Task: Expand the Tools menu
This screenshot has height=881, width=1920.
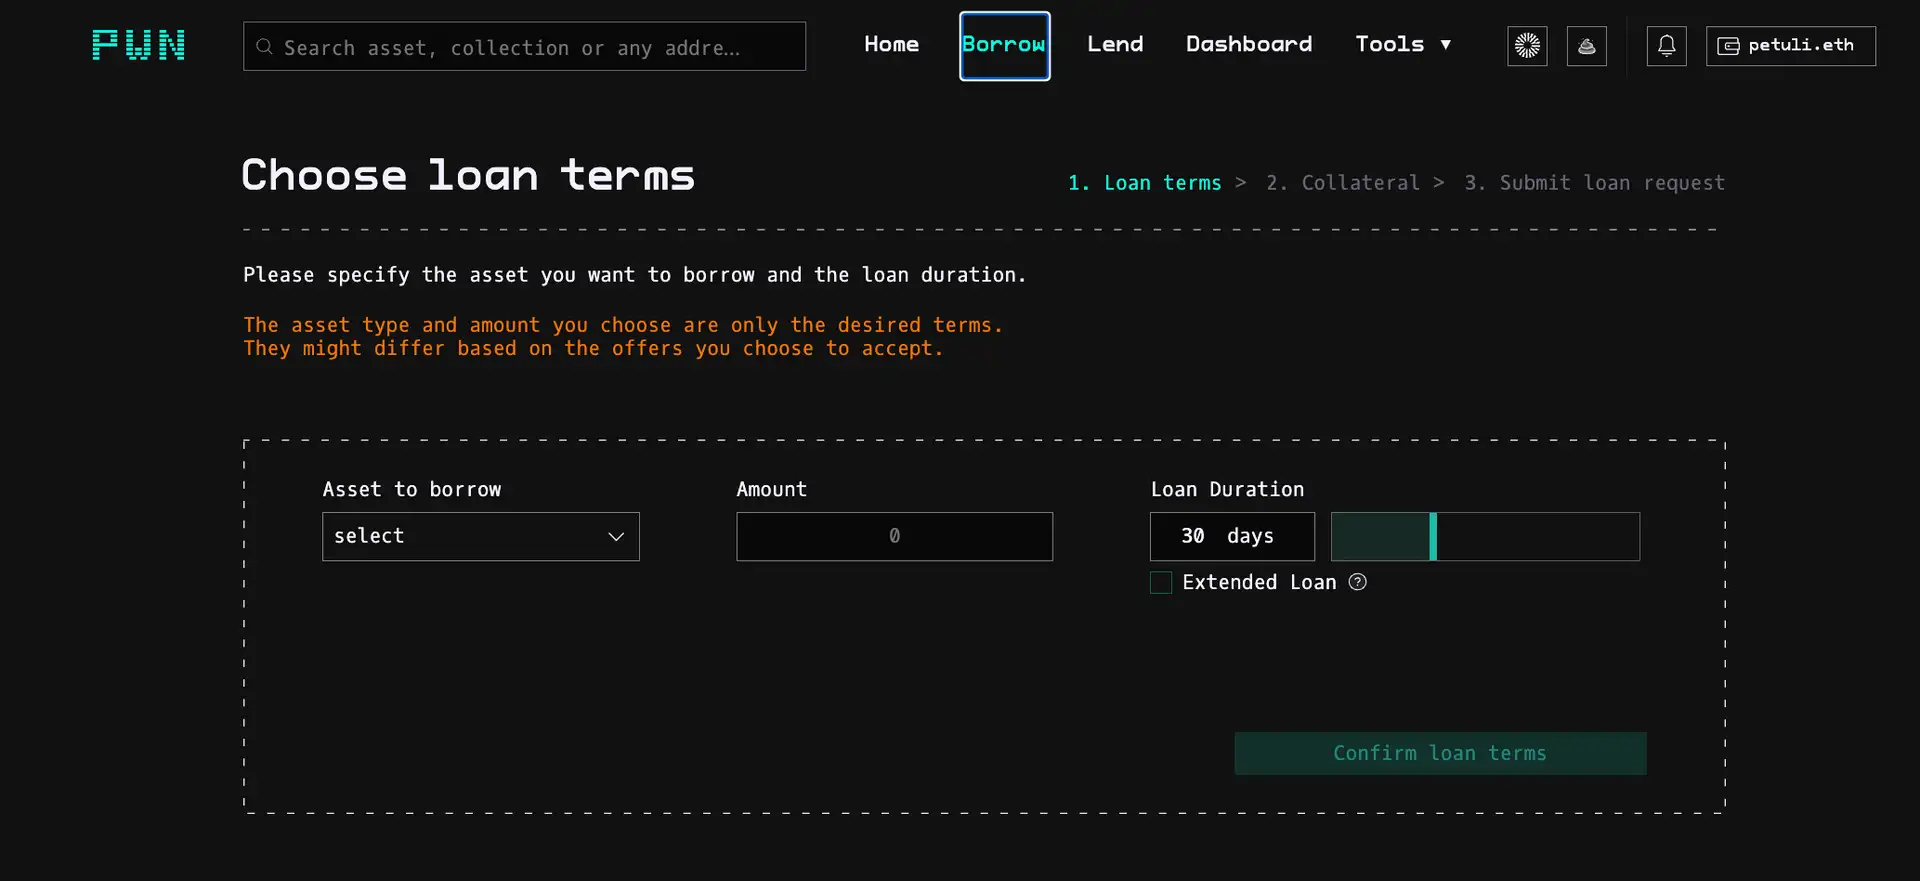Action: click(x=1402, y=45)
